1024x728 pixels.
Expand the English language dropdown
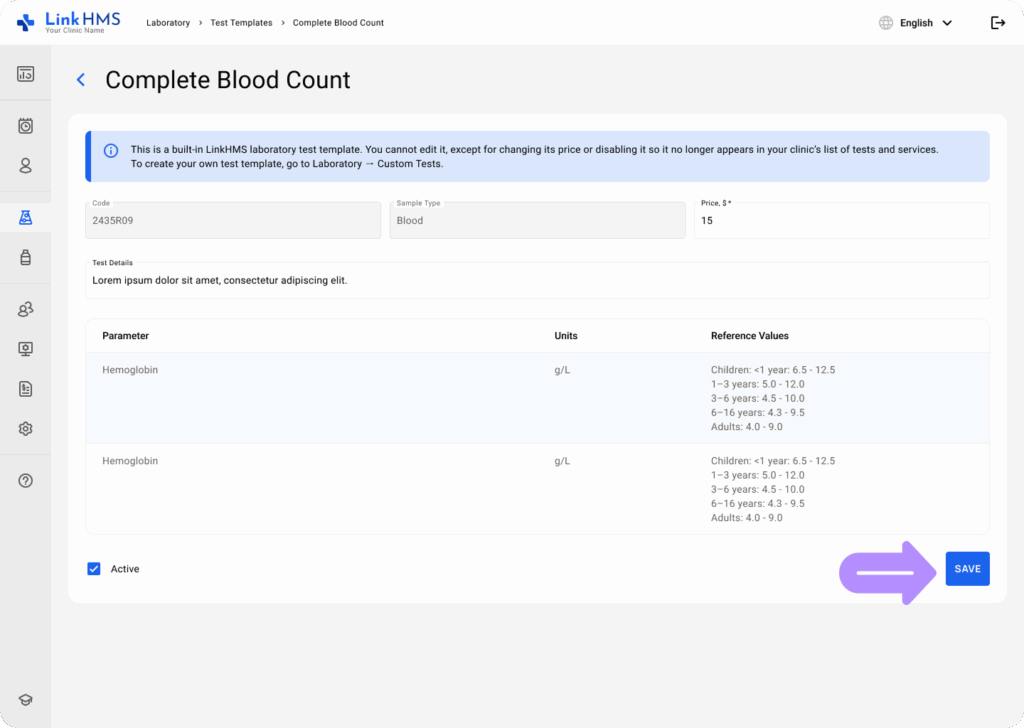(x=926, y=23)
